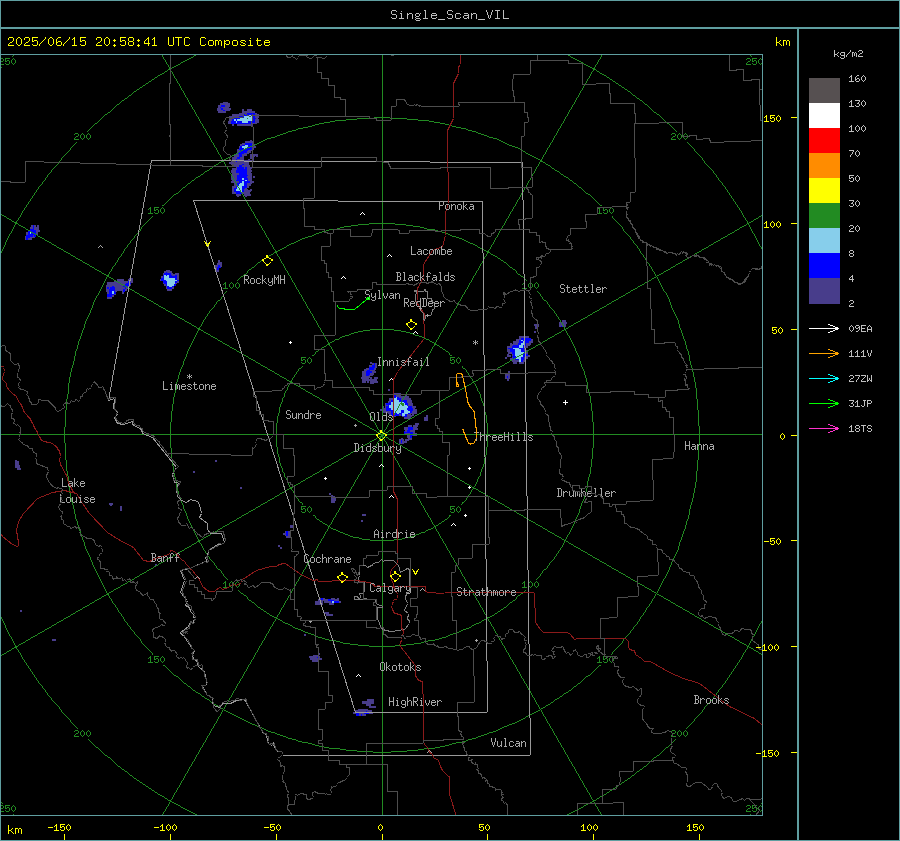This screenshot has width=900, height=841.
Task: Select the yellow 30-50 color swatch
Action: (824, 191)
